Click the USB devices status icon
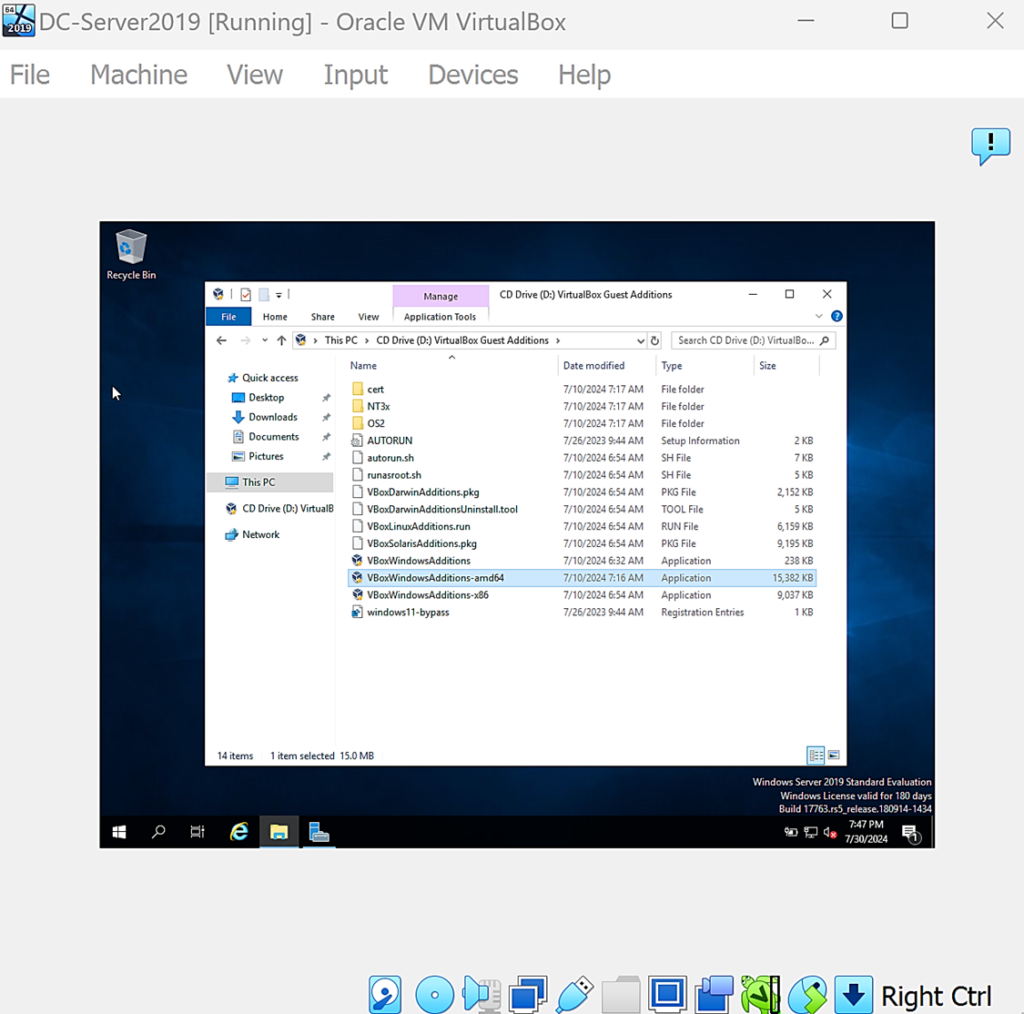The width and height of the screenshot is (1024, 1014). pyautogui.click(x=574, y=995)
